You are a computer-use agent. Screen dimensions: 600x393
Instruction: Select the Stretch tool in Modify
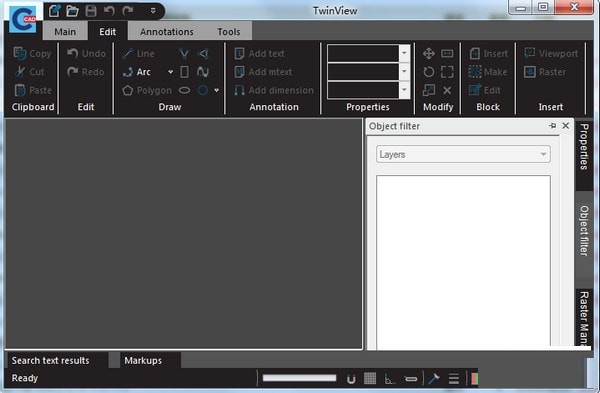pyautogui.click(x=447, y=54)
